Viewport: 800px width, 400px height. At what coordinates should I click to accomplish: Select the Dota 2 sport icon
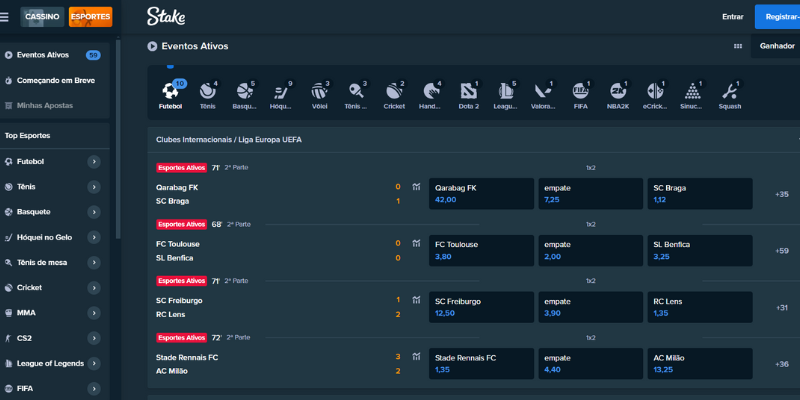468,93
